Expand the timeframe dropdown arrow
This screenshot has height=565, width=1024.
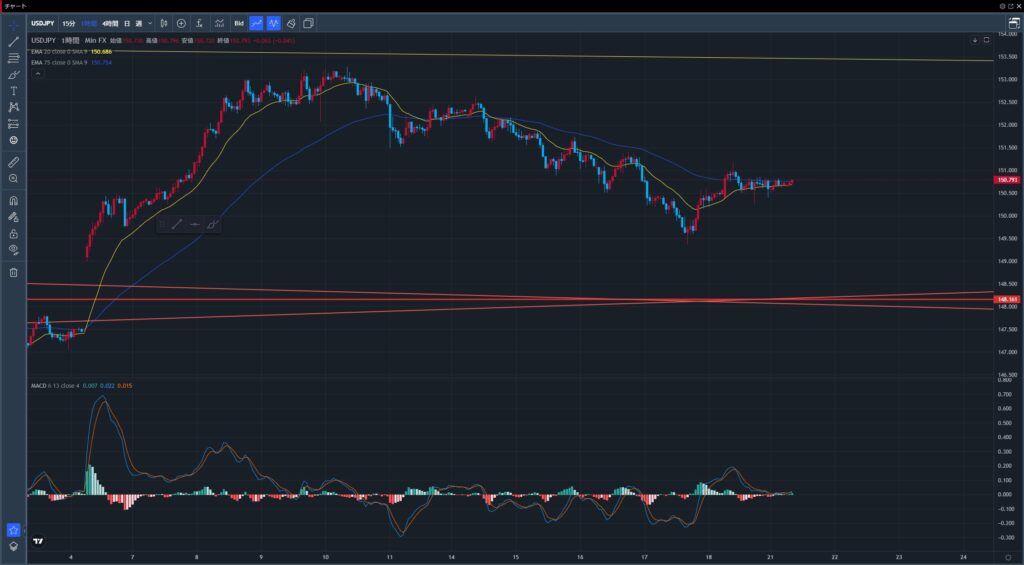[x=150, y=22]
